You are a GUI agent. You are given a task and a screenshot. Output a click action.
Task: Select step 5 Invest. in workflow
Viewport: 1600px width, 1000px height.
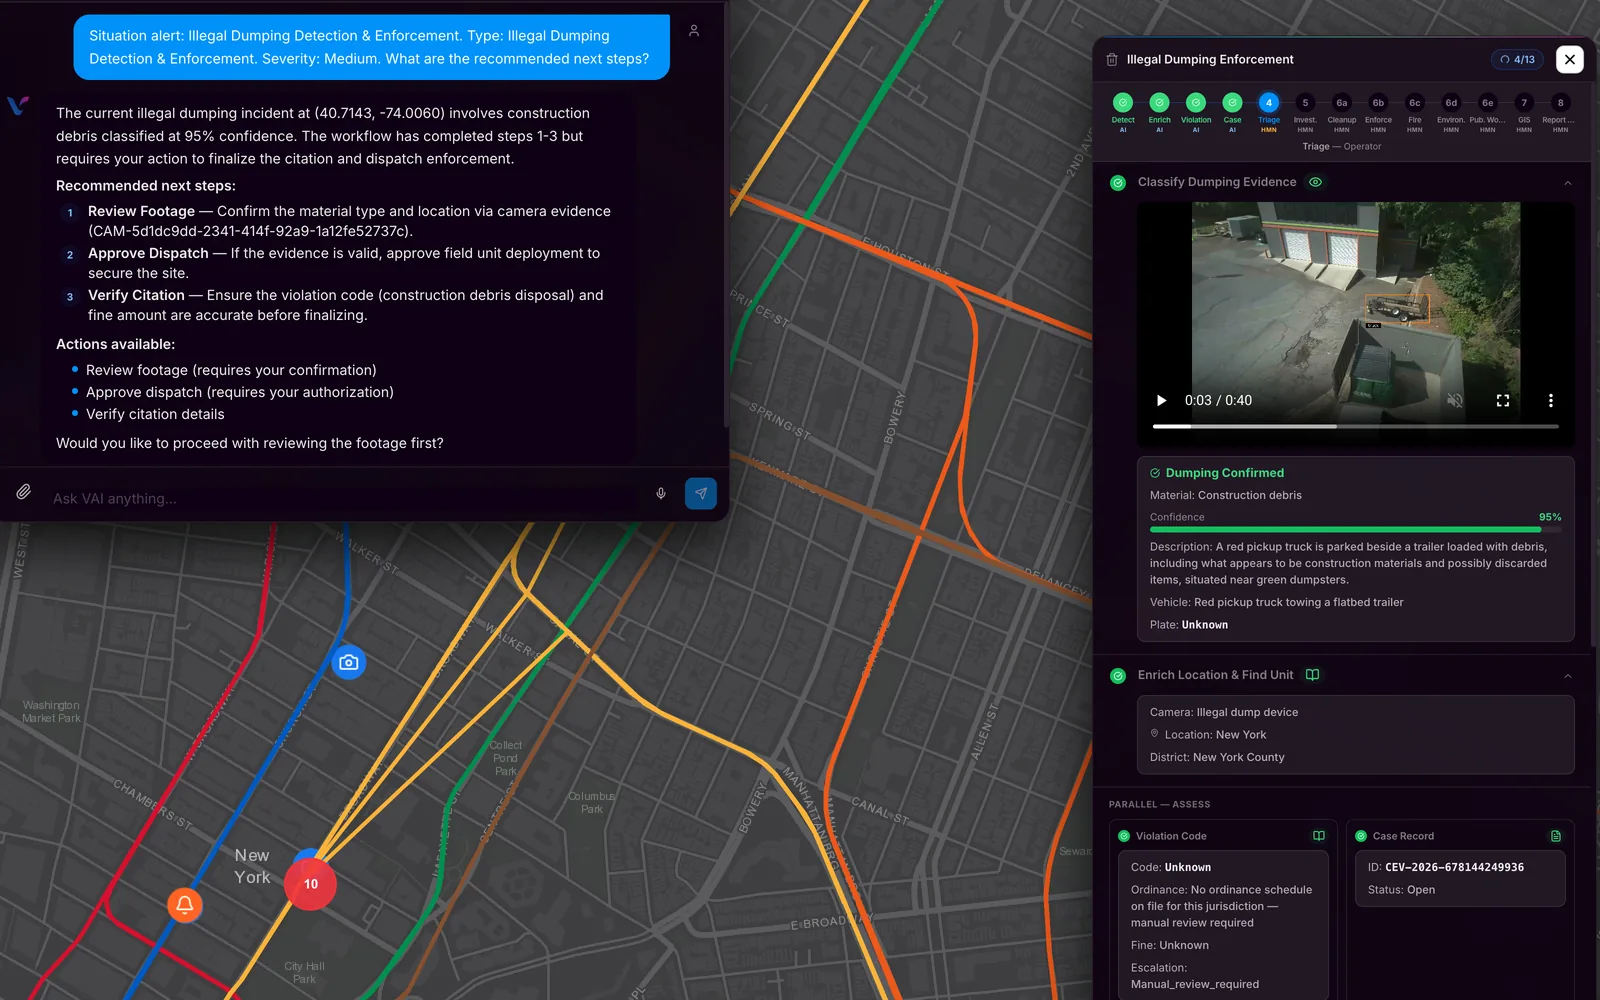tap(1305, 112)
